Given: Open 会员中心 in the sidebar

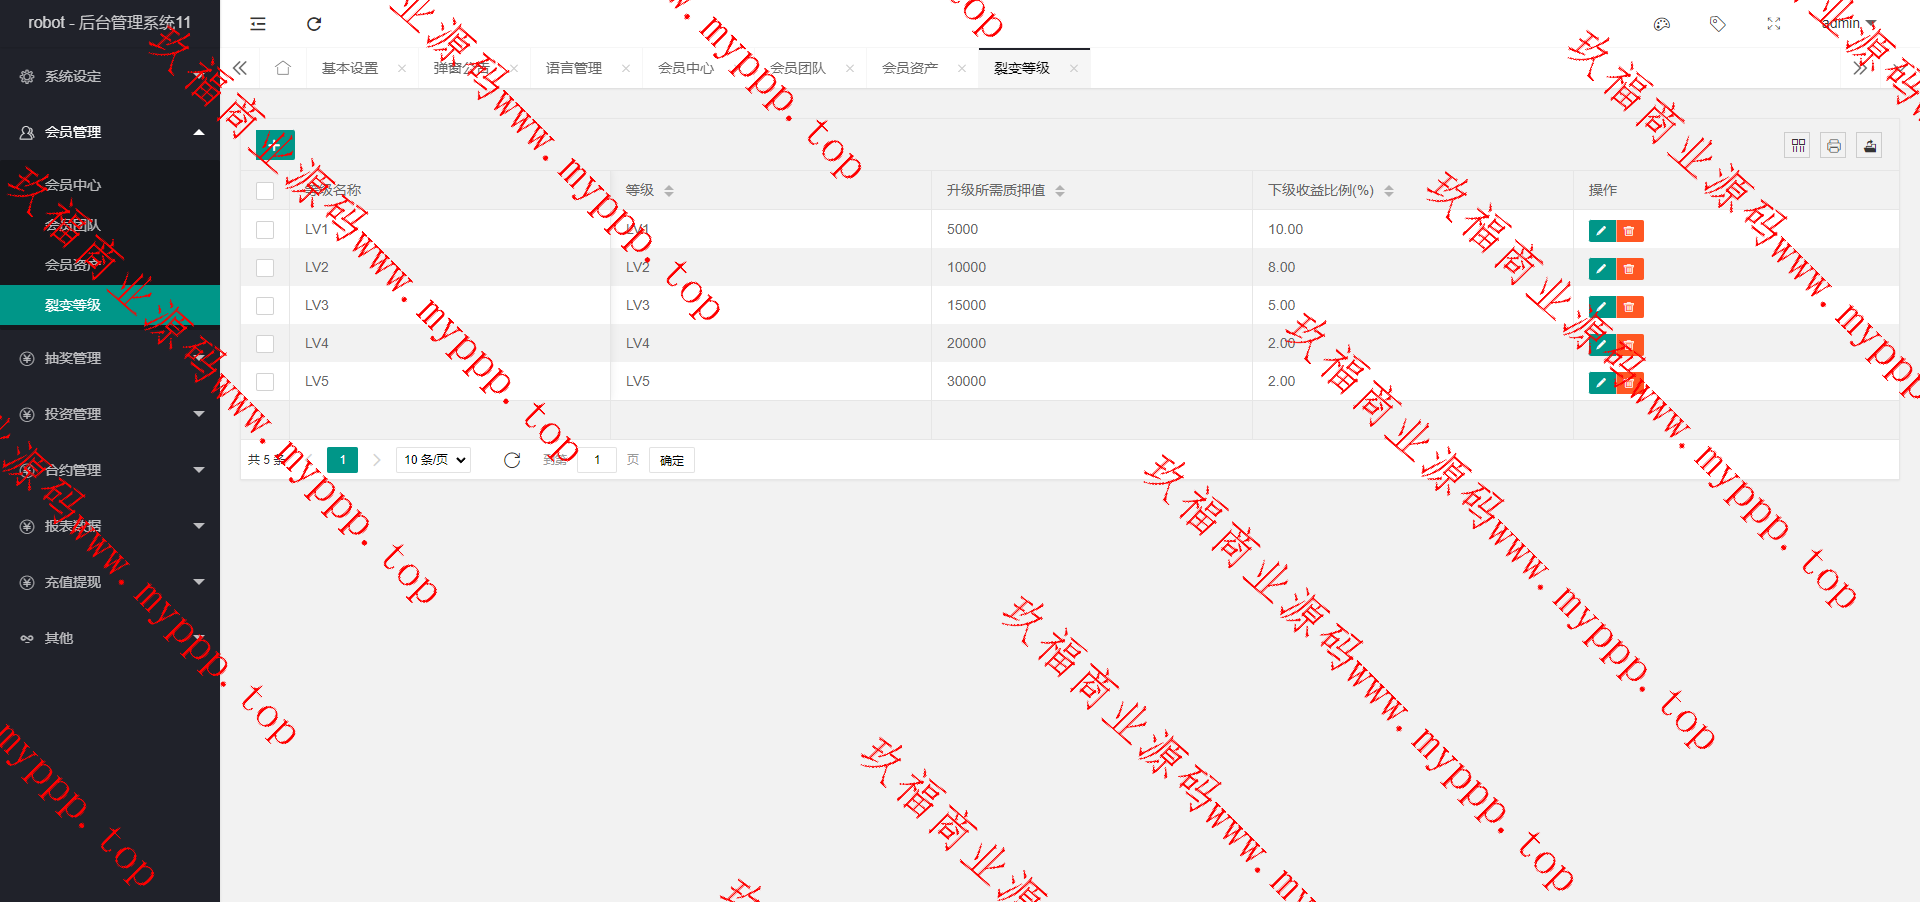Looking at the screenshot, I should pos(110,185).
